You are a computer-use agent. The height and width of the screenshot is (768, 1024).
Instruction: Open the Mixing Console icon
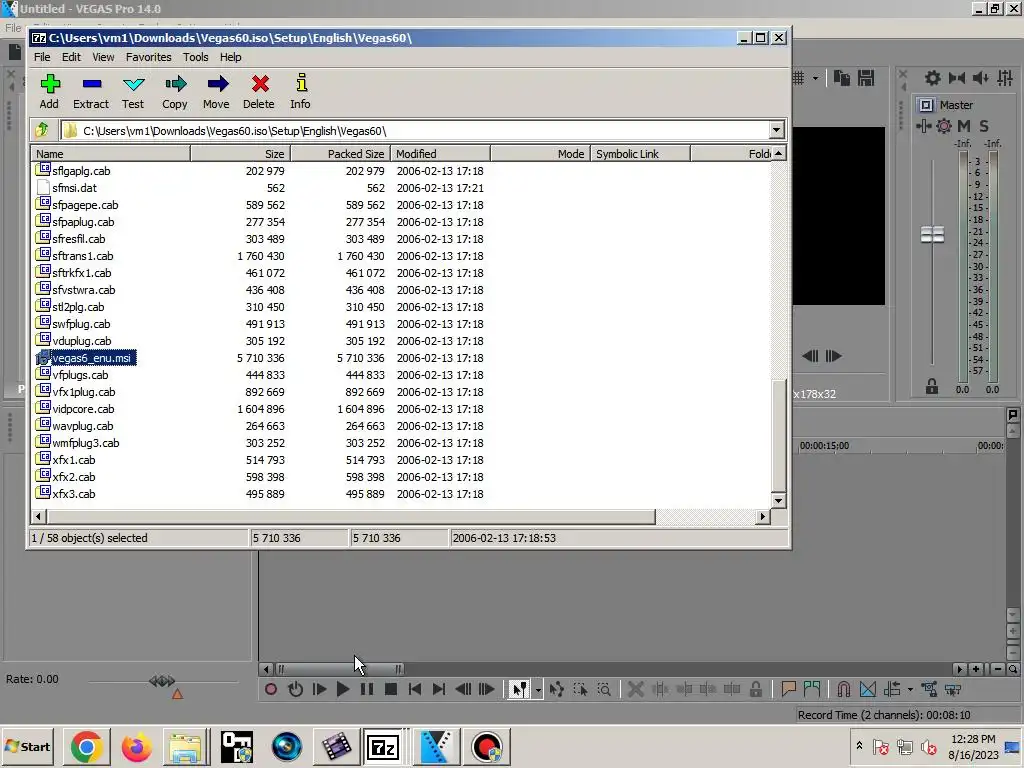(x=1005, y=78)
